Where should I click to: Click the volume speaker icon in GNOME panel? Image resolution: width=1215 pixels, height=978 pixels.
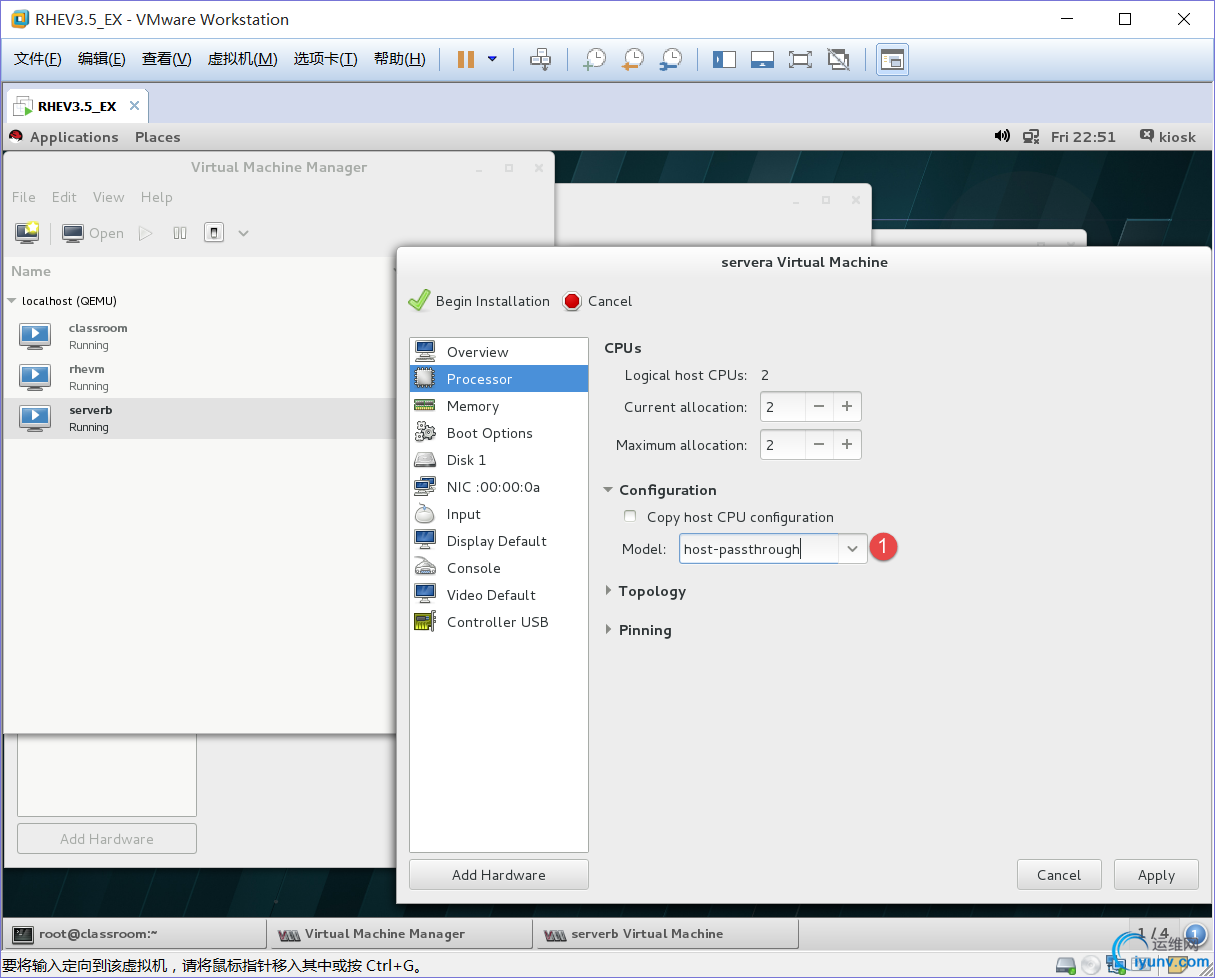click(x=1002, y=137)
